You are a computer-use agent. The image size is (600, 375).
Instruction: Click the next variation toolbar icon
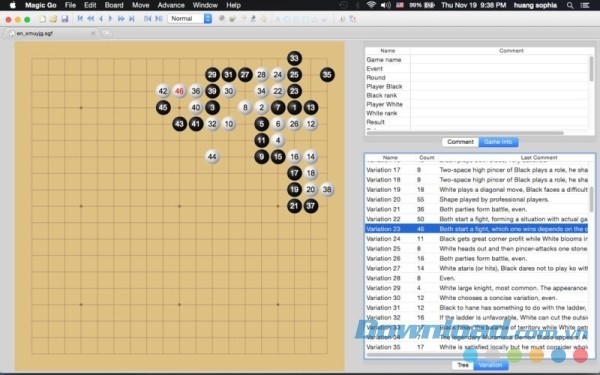pyautogui.click(x=159, y=19)
